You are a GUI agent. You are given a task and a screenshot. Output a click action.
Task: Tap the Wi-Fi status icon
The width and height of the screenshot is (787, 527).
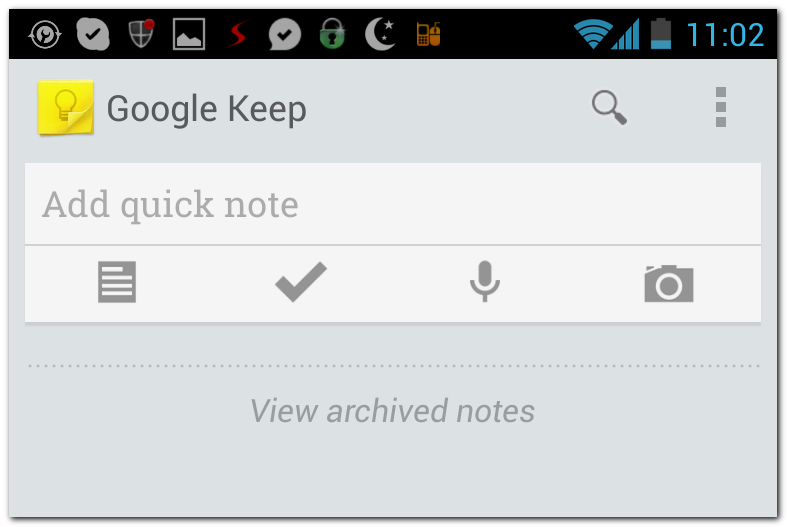(x=593, y=34)
